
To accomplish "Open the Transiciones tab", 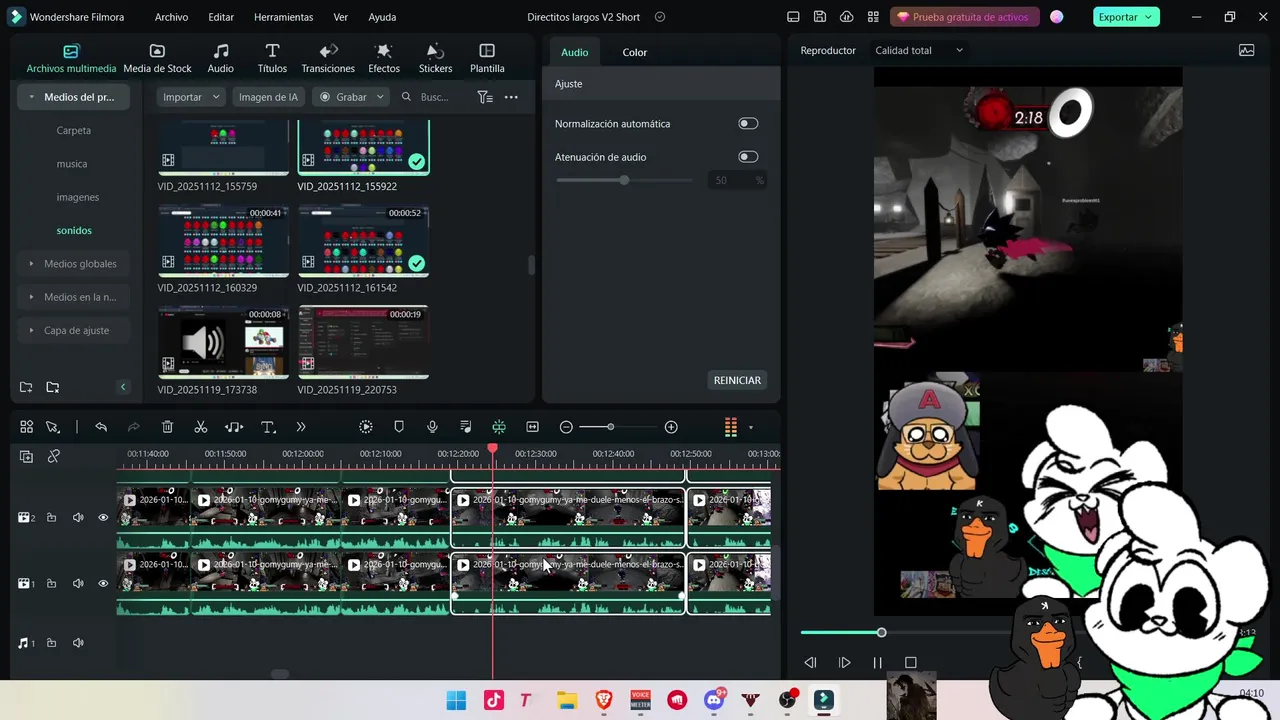I will click(328, 59).
